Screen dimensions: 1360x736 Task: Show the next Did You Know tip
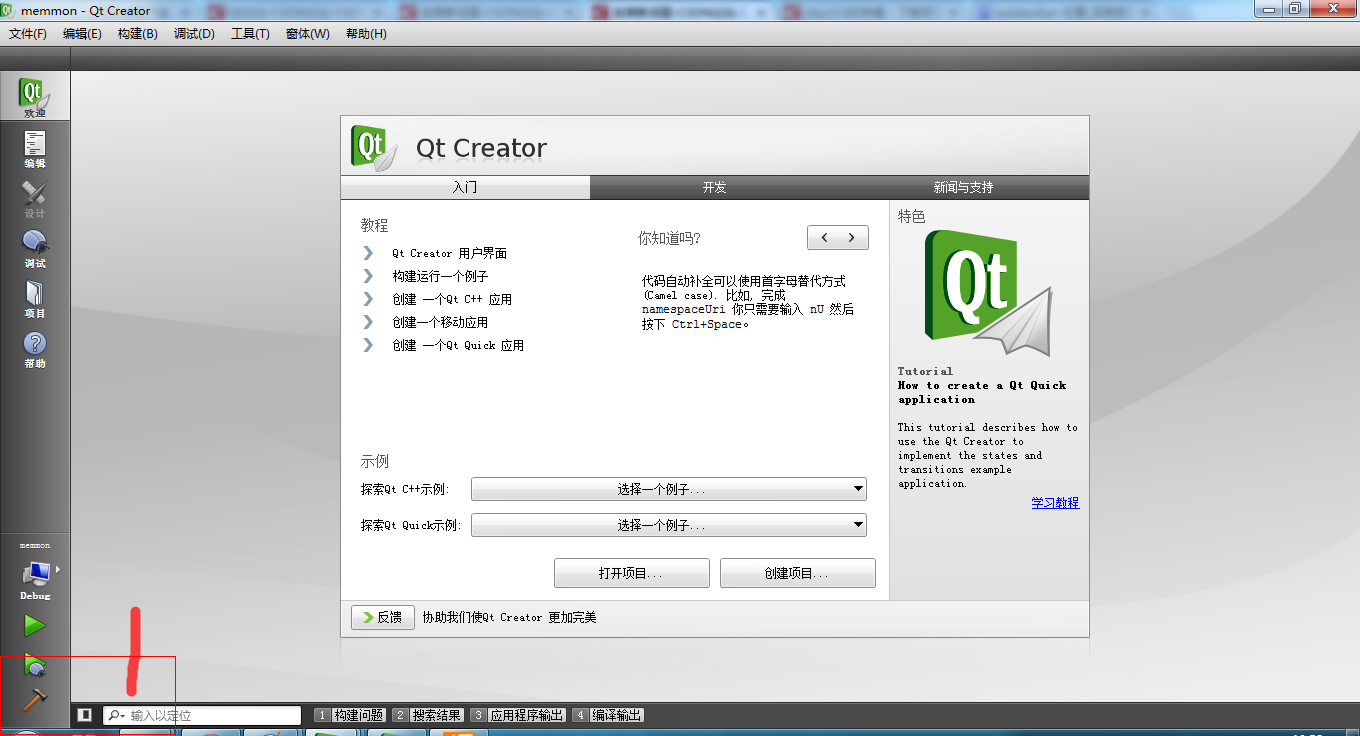coord(852,238)
